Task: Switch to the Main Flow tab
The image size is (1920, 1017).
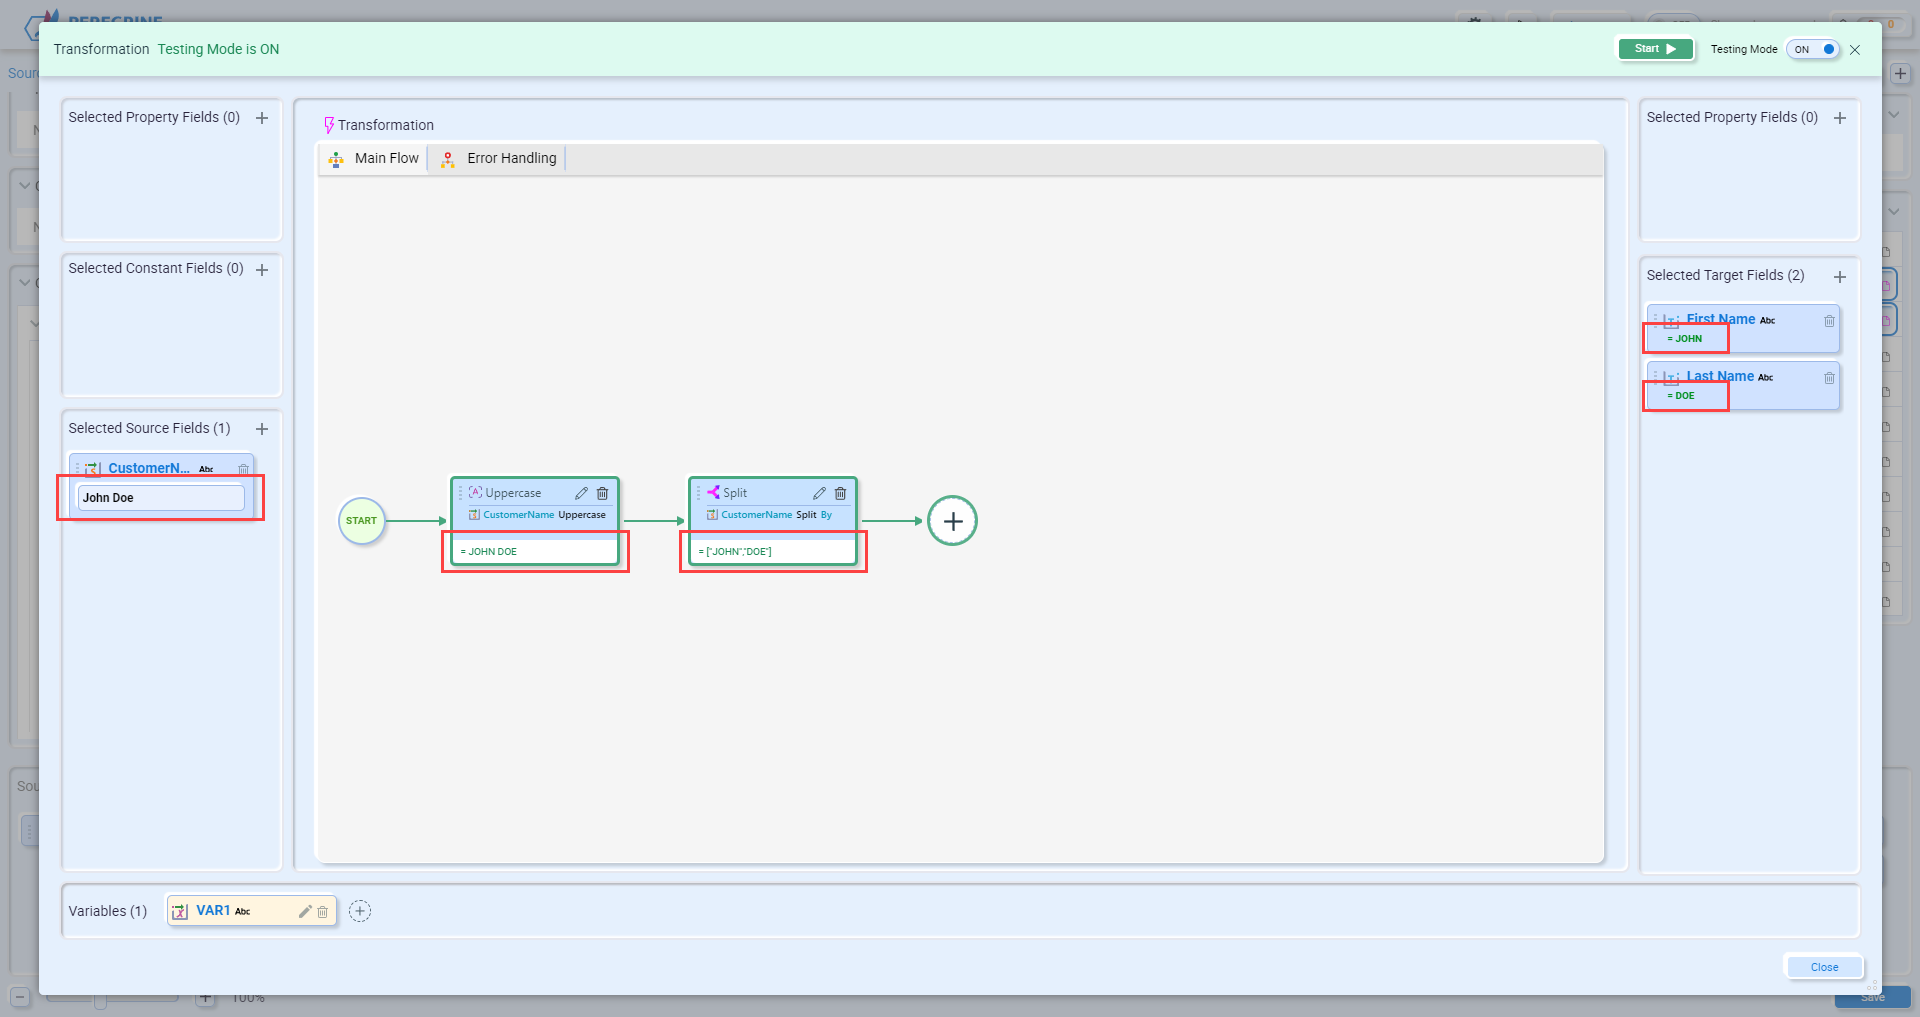Action: click(x=374, y=158)
